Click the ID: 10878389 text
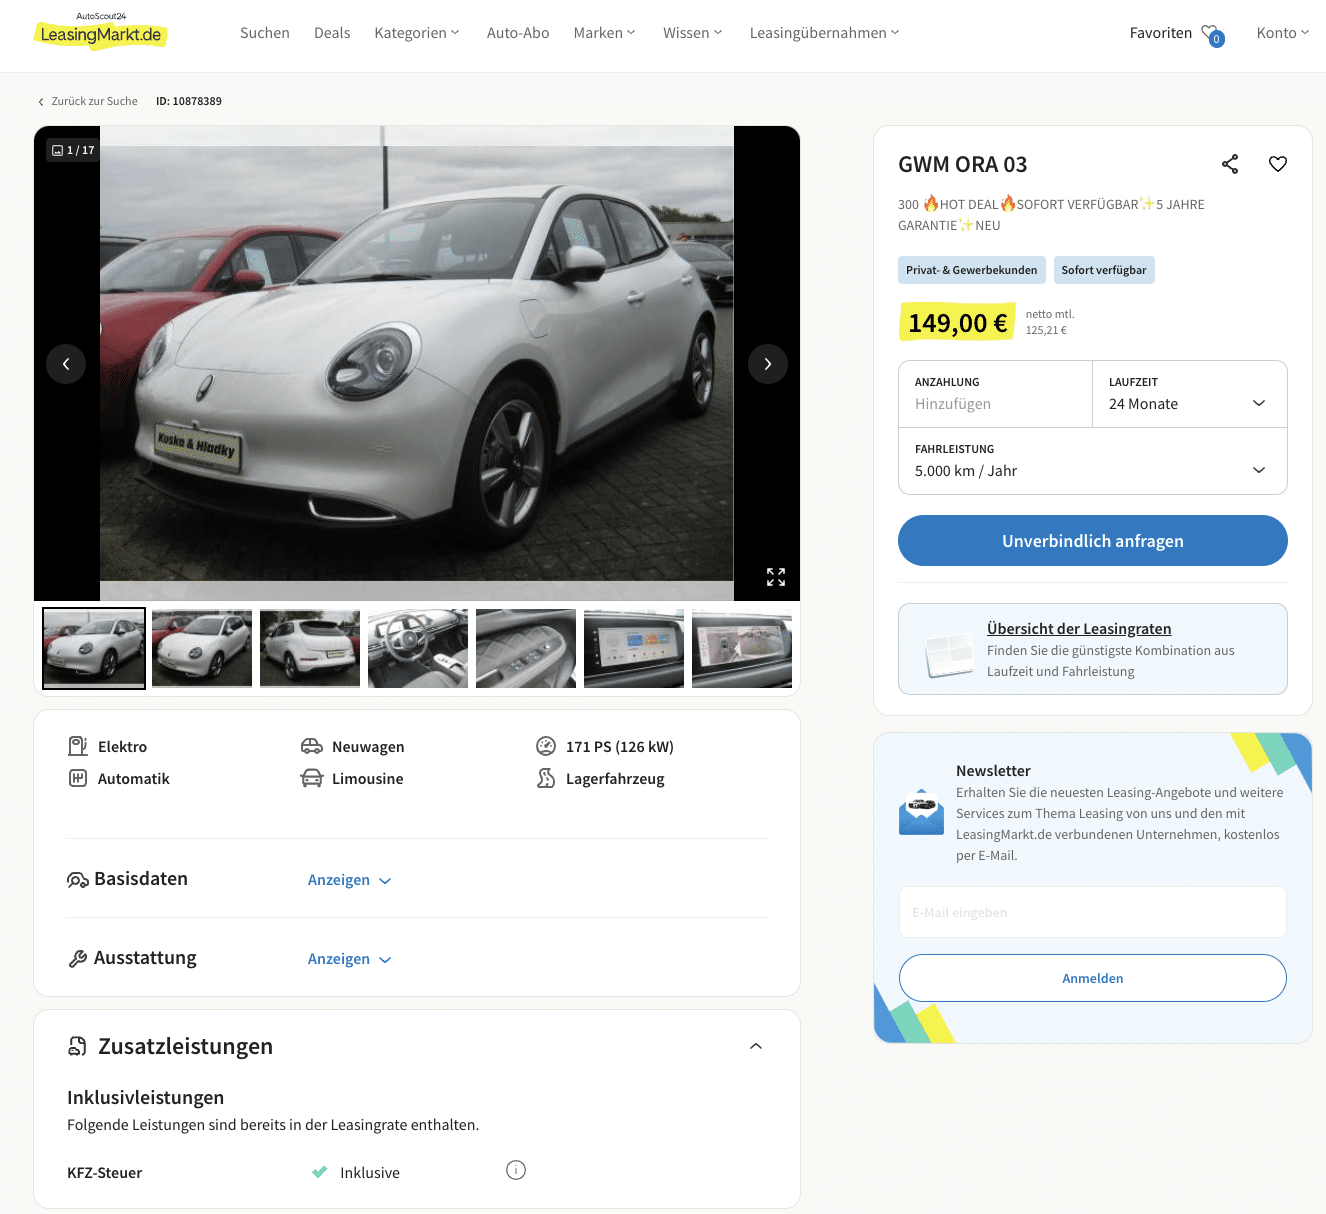This screenshot has height=1214, width=1326. 189,101
